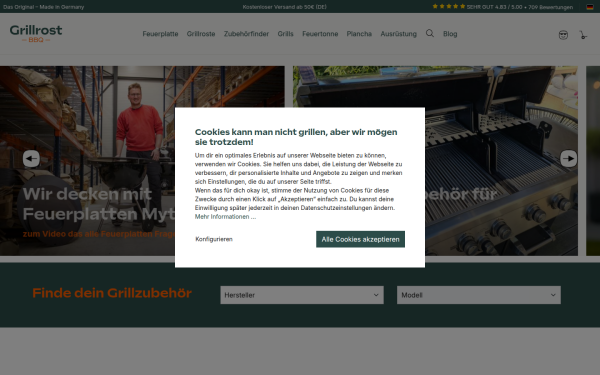The image size is (600, 375).
Task: Click 'Das Original – Made in Germany' text
Action: coord(44,7)
